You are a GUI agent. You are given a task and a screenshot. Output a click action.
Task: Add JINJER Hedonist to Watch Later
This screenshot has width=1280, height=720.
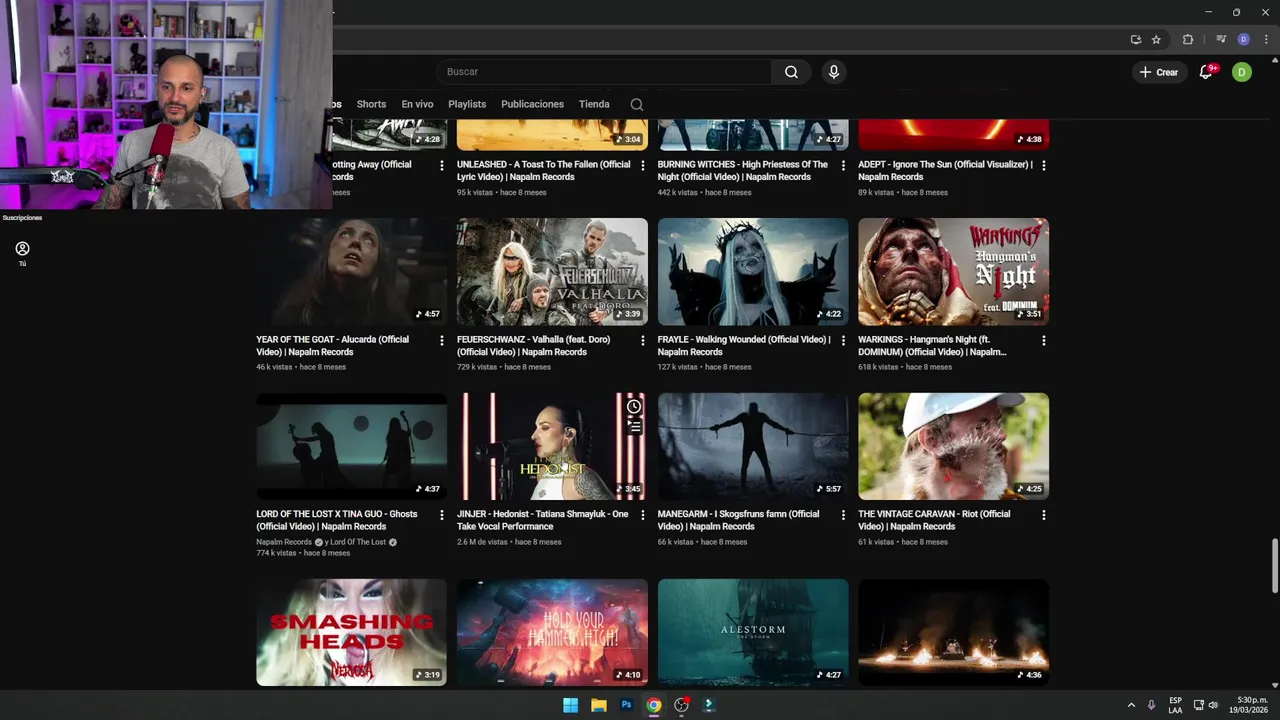(x=634, y=407)
